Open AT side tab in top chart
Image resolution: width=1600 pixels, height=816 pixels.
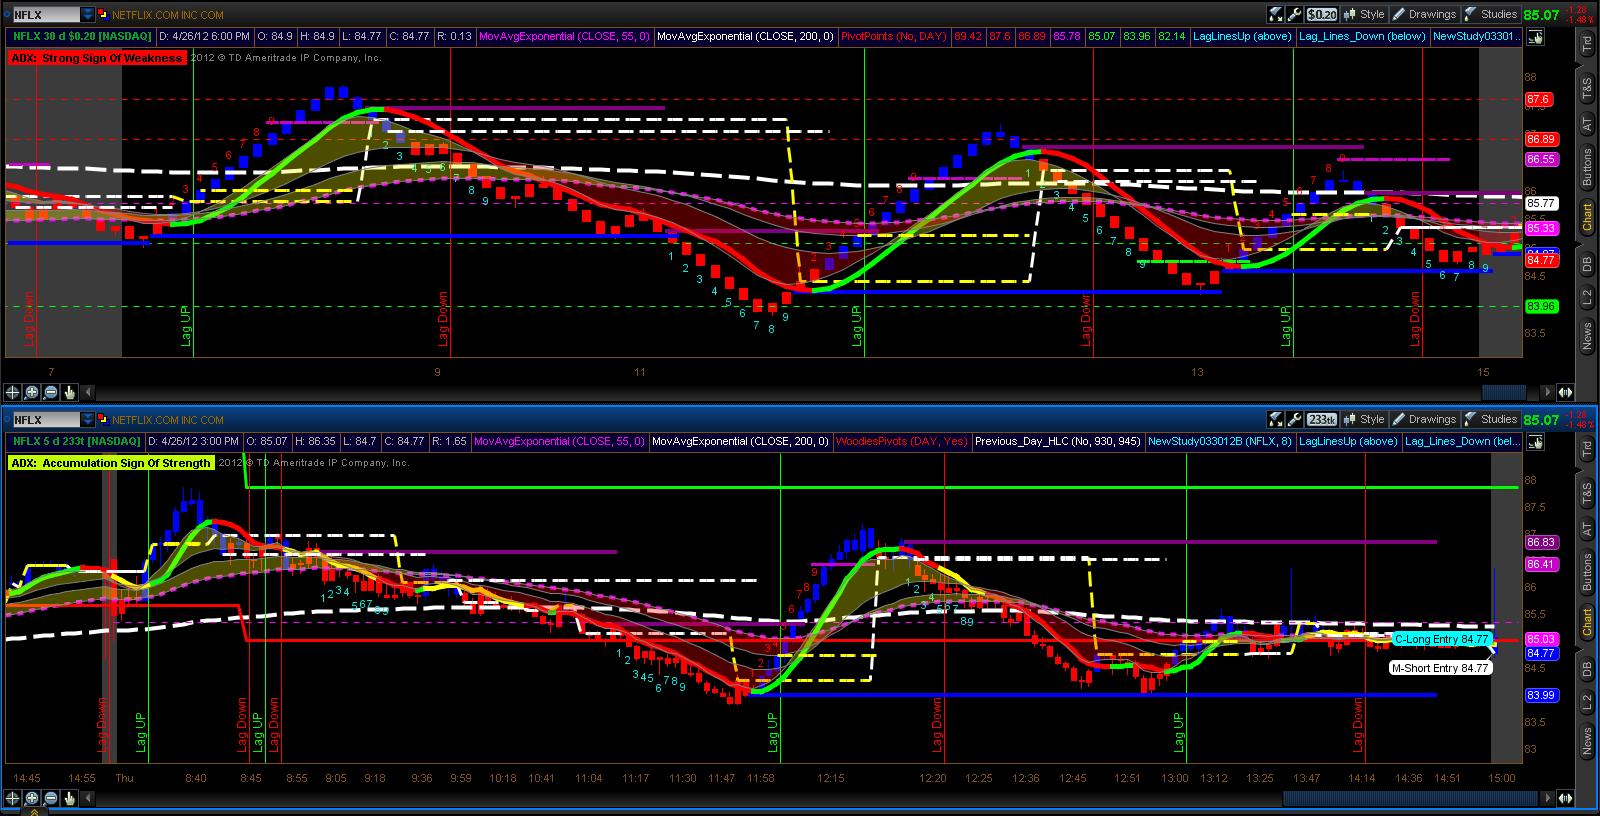click(1587, 125)
